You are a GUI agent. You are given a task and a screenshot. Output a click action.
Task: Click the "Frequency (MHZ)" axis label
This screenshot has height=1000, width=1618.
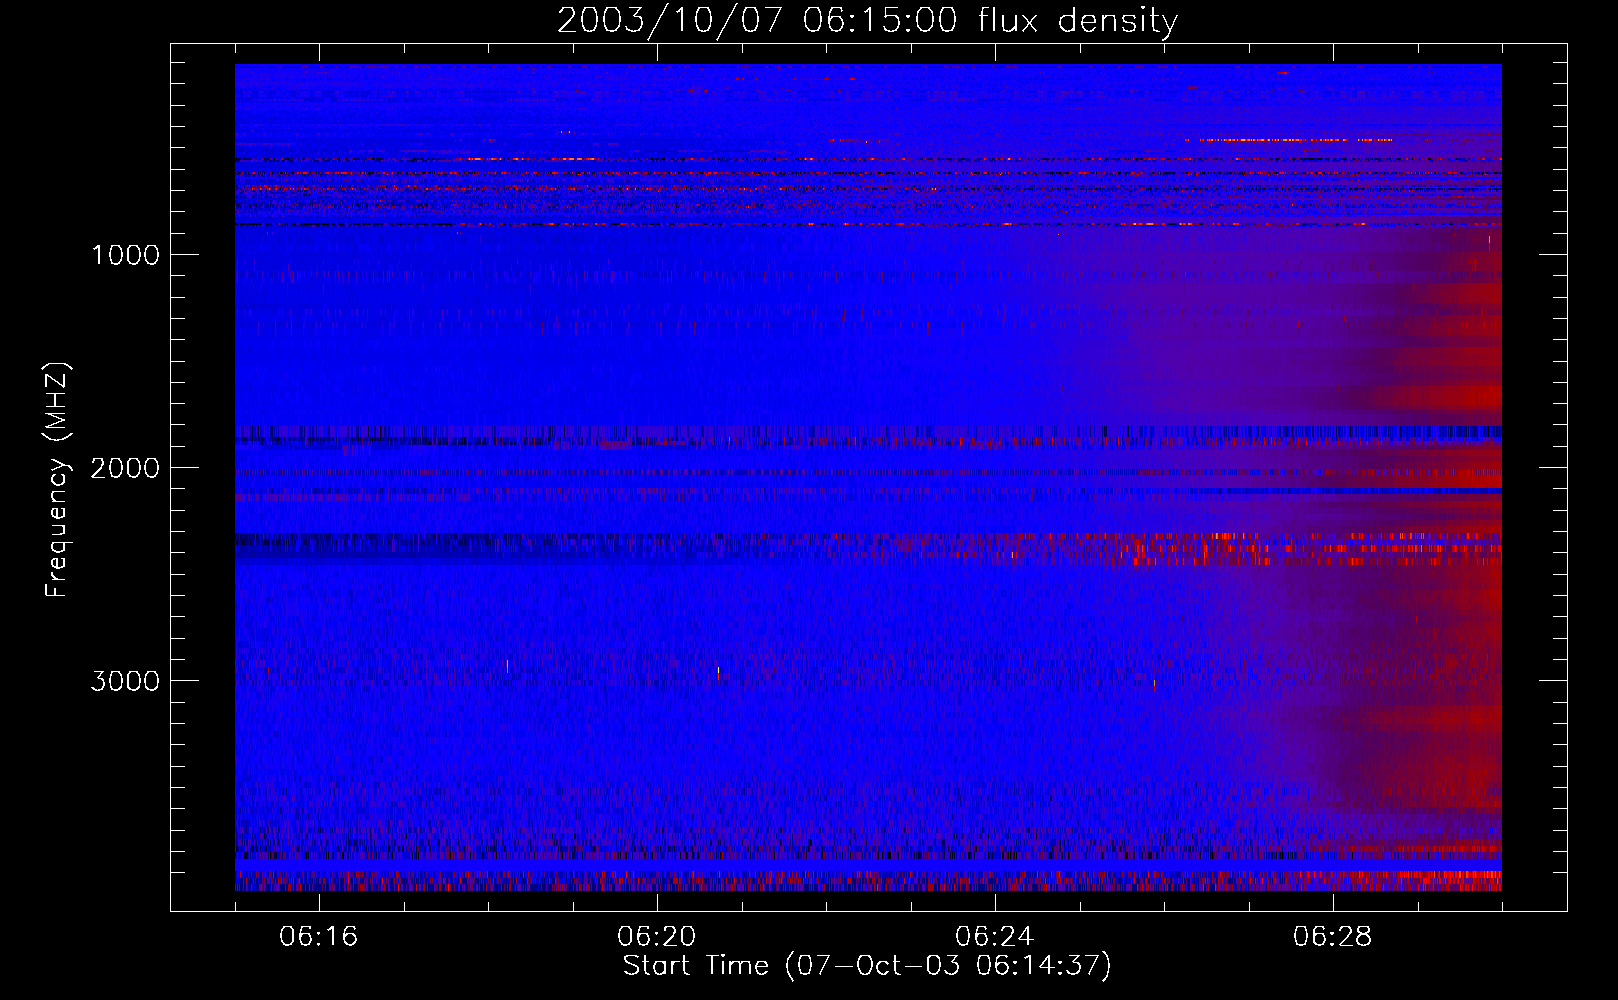[x=56, y=480]
